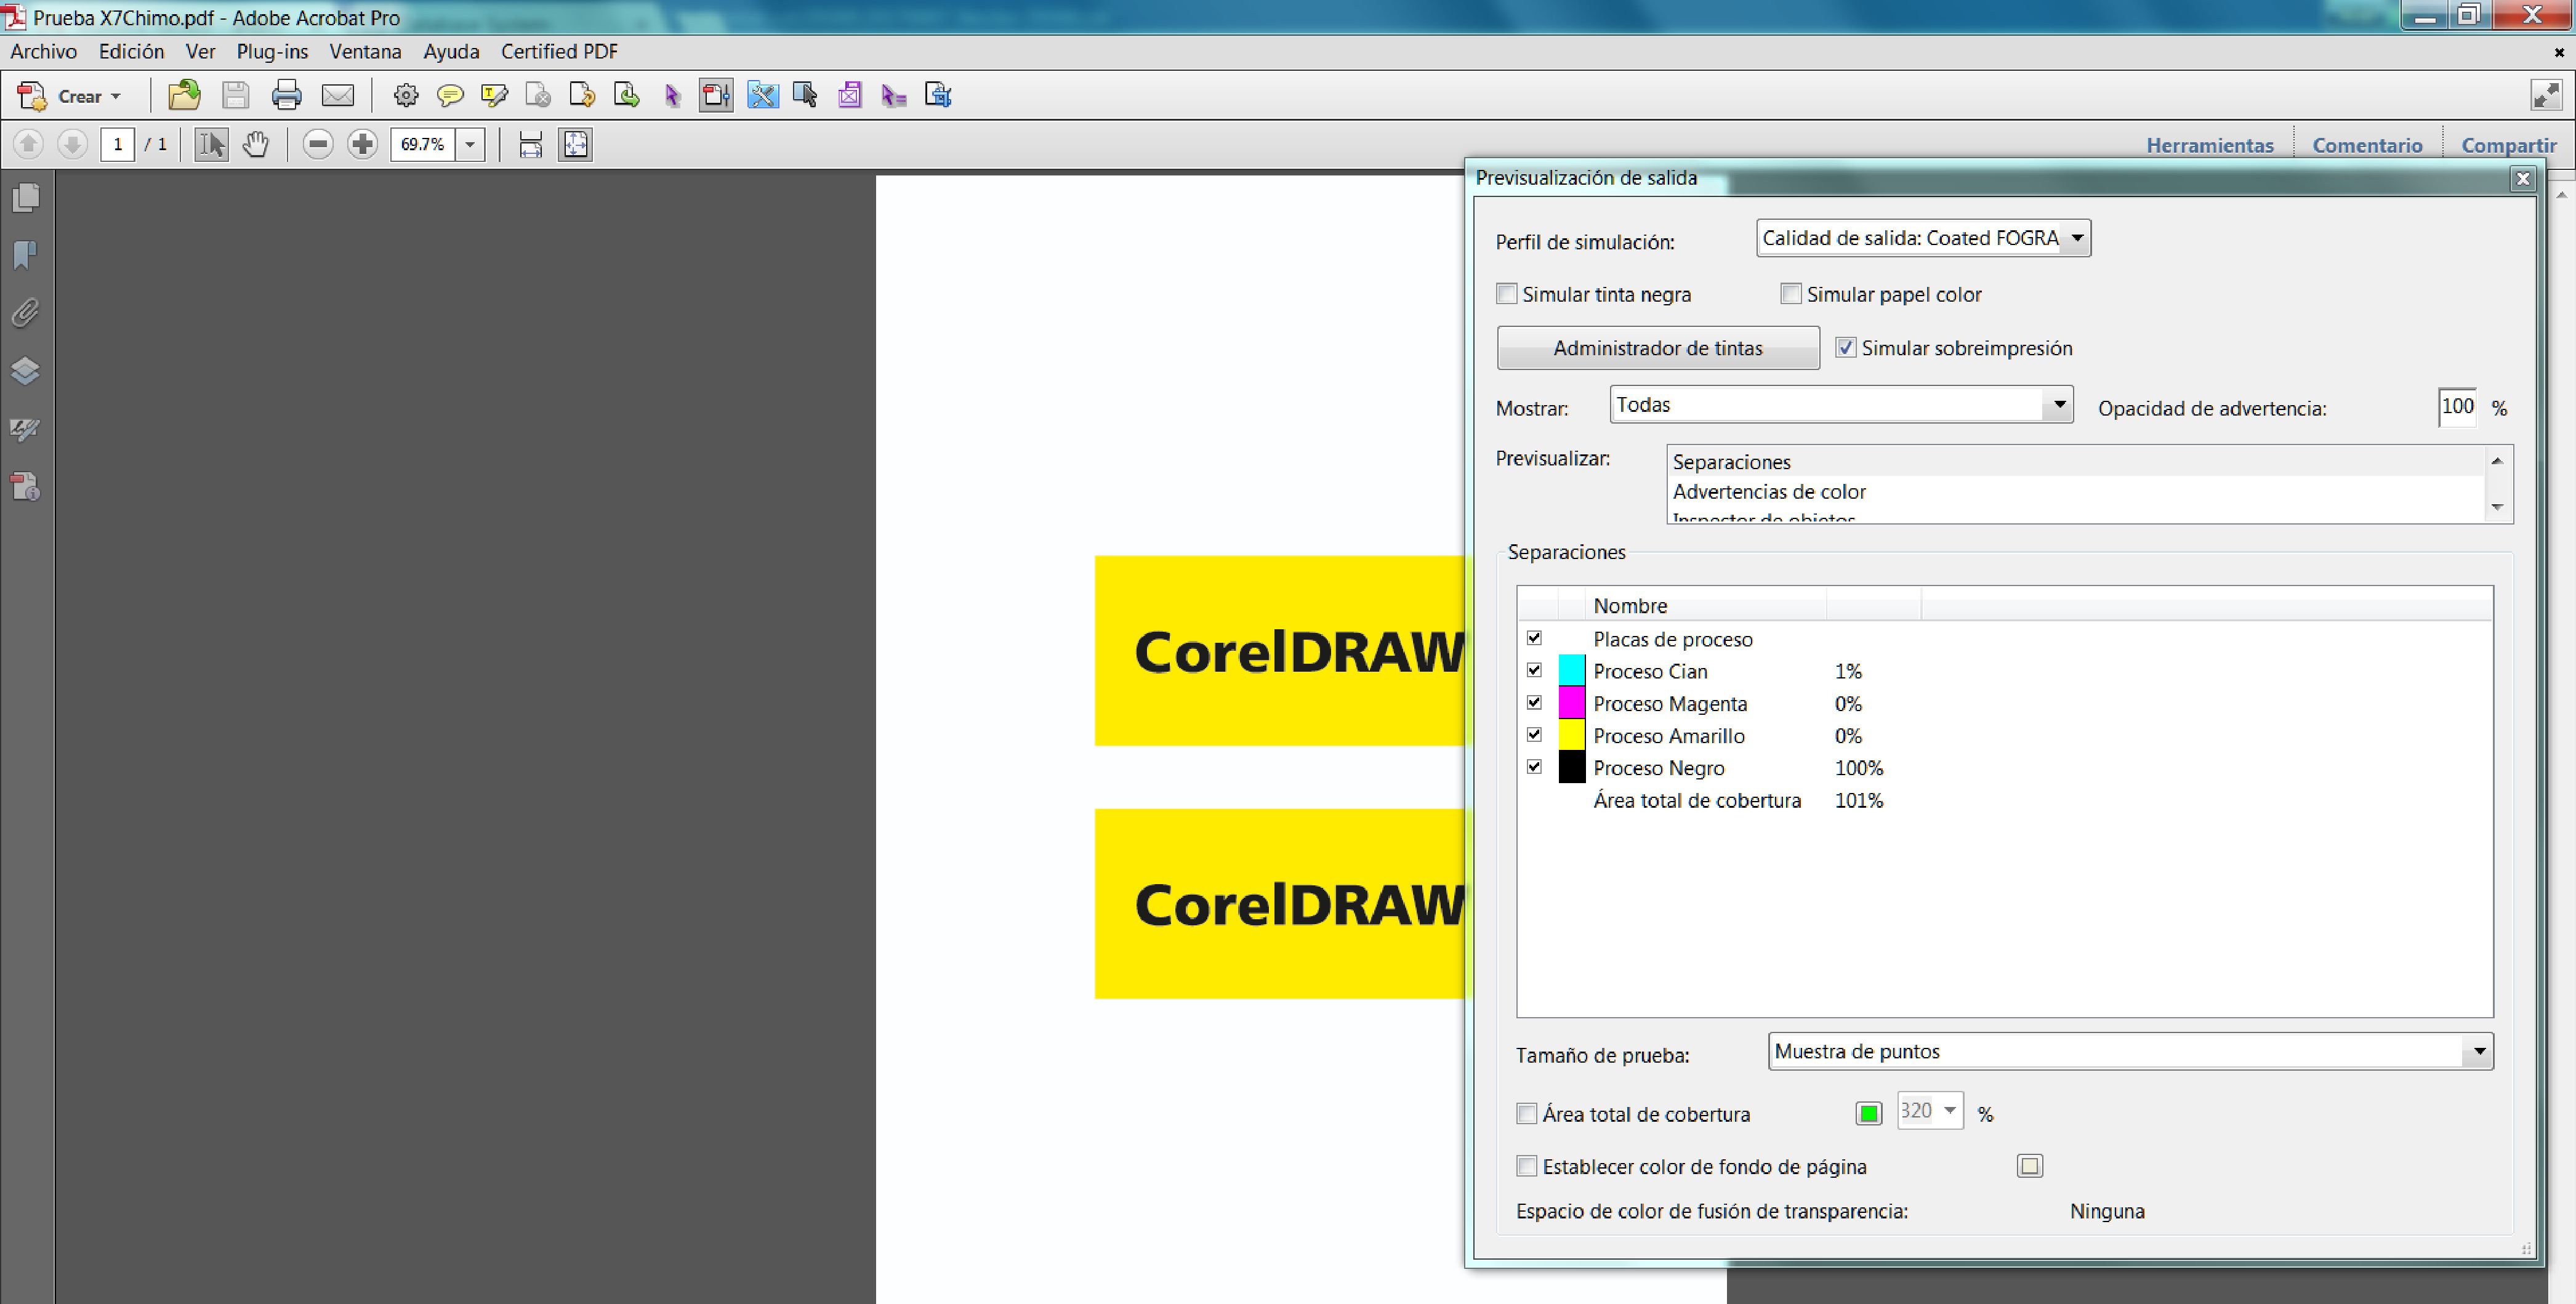Select the highlight text tool icon
The height and width of the screenshot is (1304, 2576).
pyautogui.click(x=494, y=95)
